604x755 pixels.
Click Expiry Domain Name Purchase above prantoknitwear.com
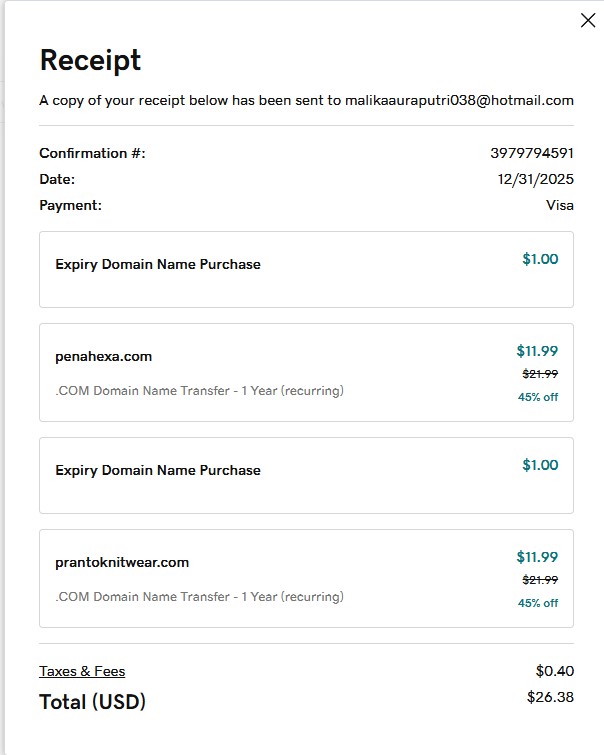(158, 470)
